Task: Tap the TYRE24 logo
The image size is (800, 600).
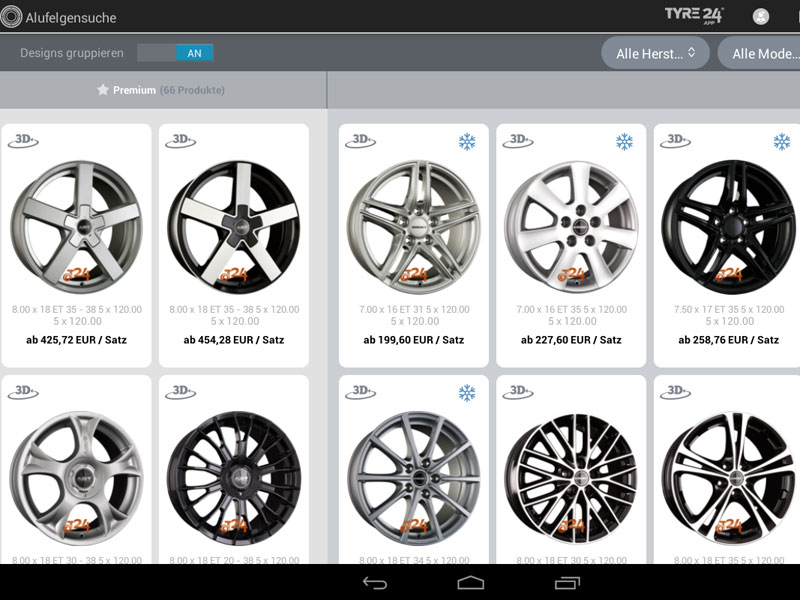Action: coord(694,15)
